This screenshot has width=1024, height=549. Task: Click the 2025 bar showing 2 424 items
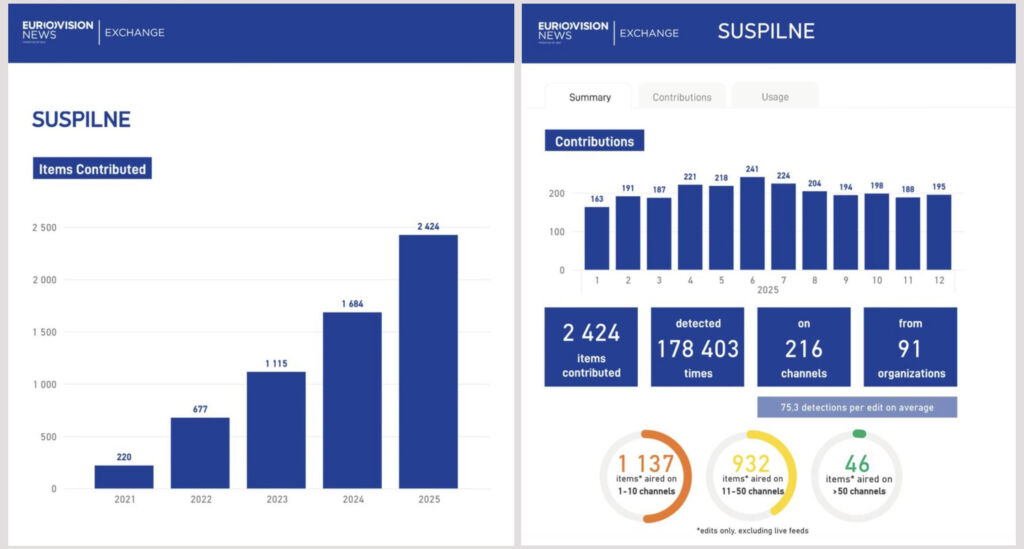click(428, 362)
